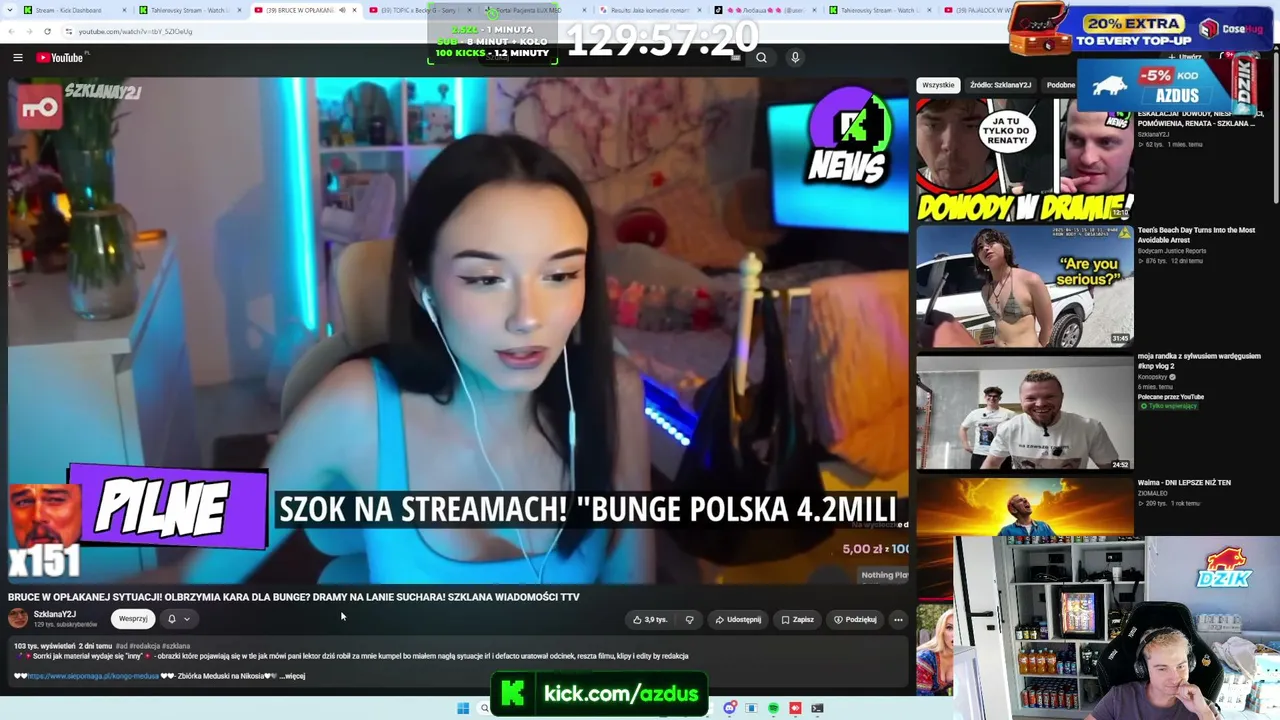This screenshot has width=1280, height=720.
Task: Open the Windows taskbar search icon
Action: pyautogui.click(x=484, y=708)
